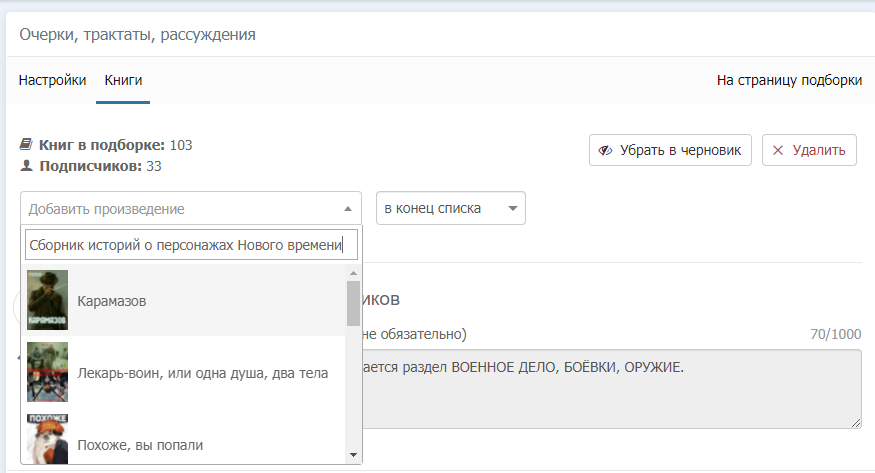Open the Добавить произведение combo box
This screenshot has width=875, height=473.
click(x=180, y=209)
